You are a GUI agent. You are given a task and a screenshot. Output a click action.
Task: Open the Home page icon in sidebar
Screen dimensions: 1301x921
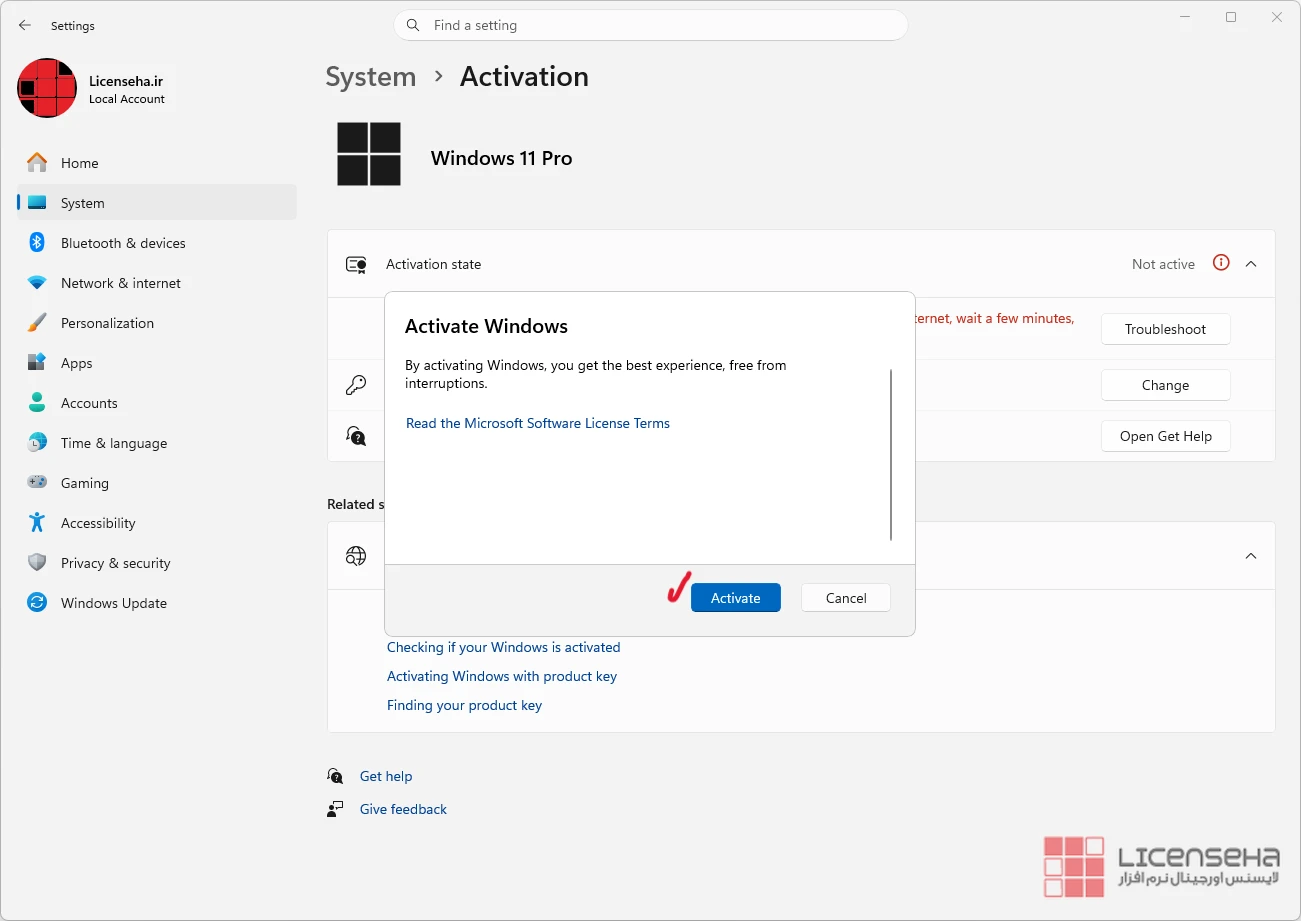[37, 163]
